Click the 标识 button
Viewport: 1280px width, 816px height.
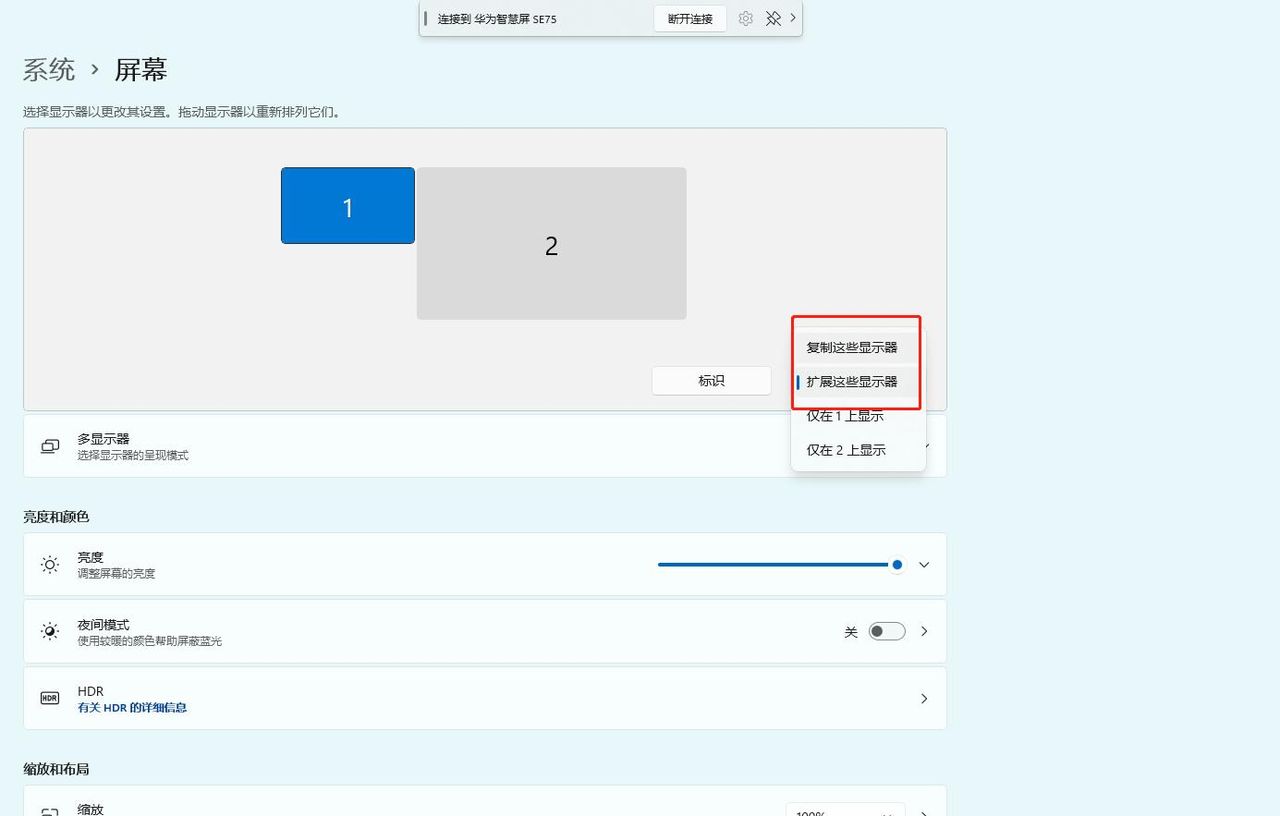(x=711, y=380)
